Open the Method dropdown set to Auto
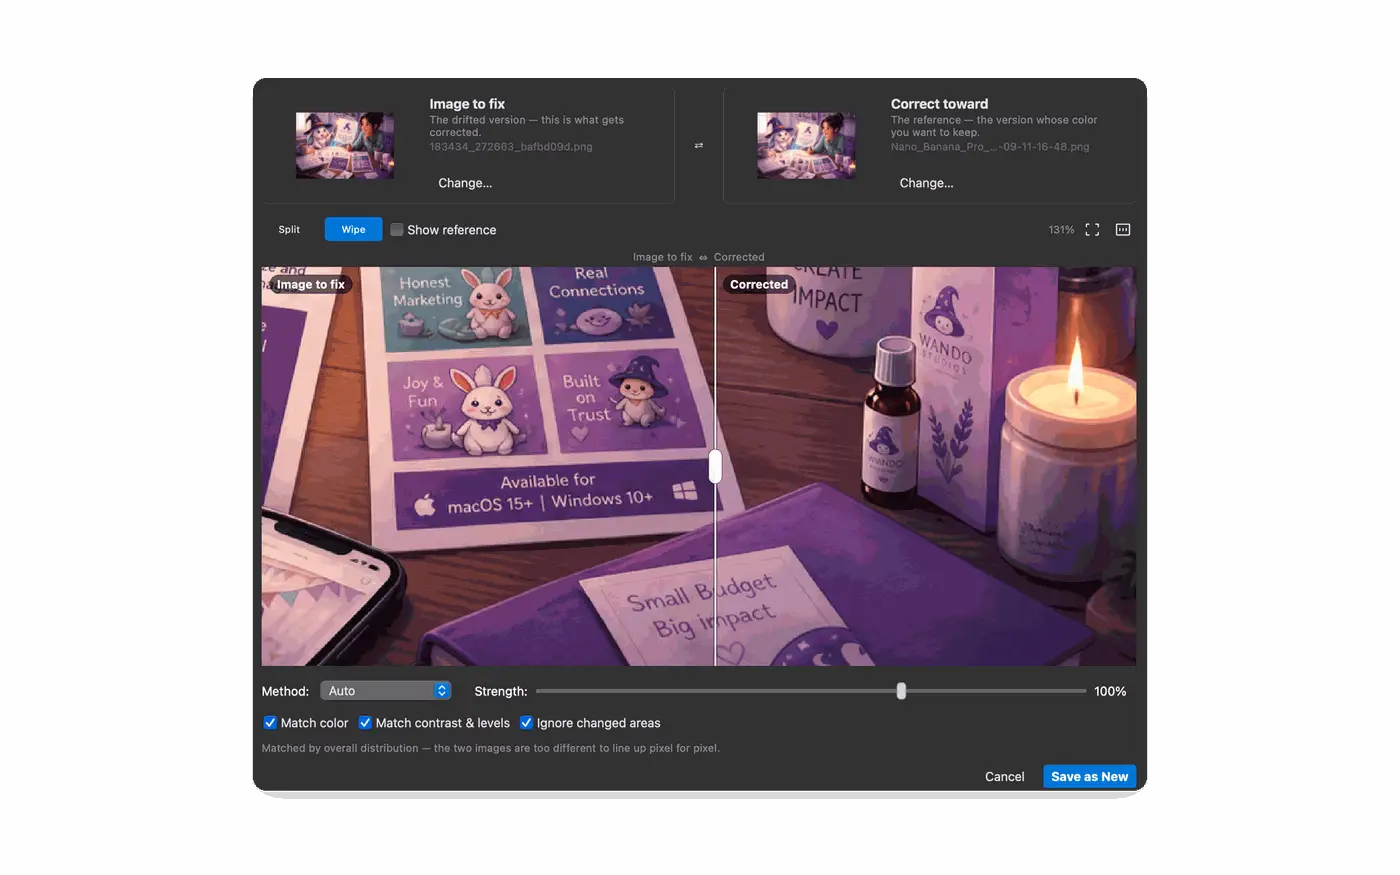Screen dimensions: 1400x875 click(x=386, y=691)
